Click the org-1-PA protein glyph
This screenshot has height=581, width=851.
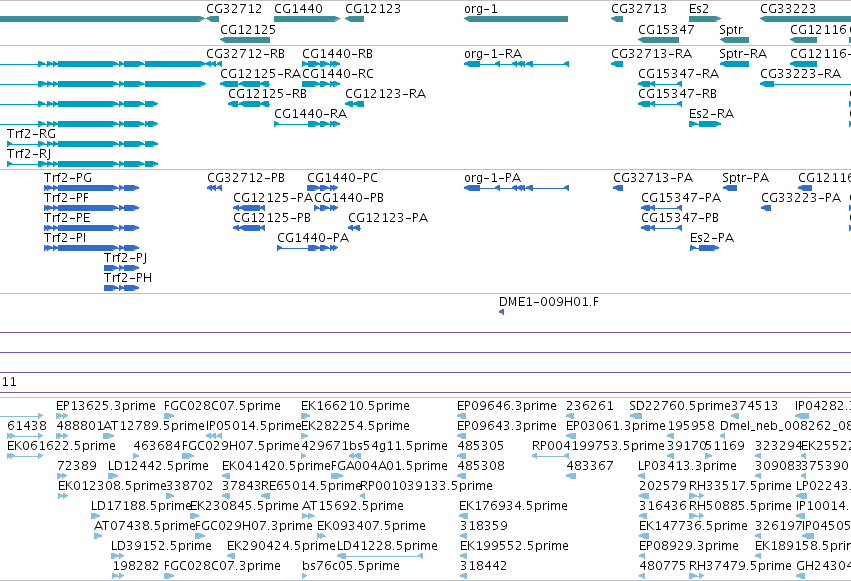click(x=516, y=188)
